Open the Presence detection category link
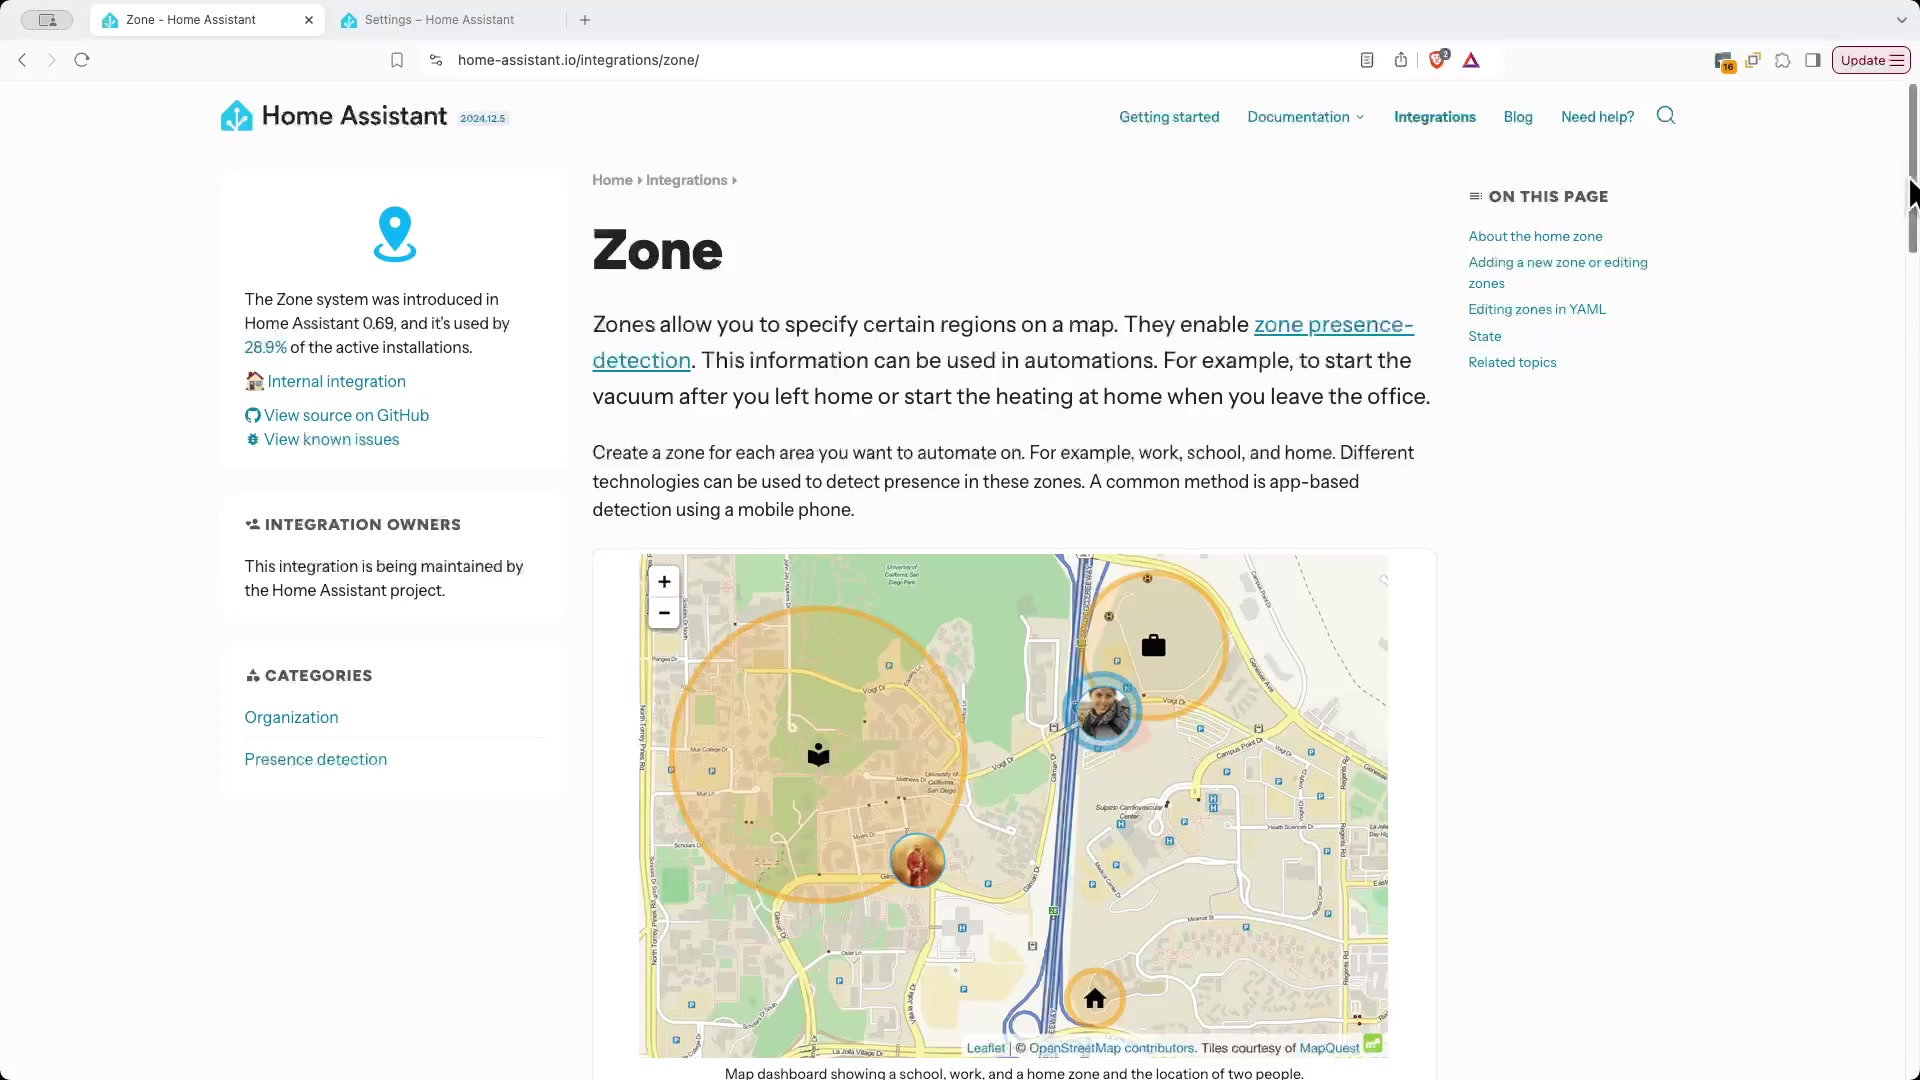 315,759
